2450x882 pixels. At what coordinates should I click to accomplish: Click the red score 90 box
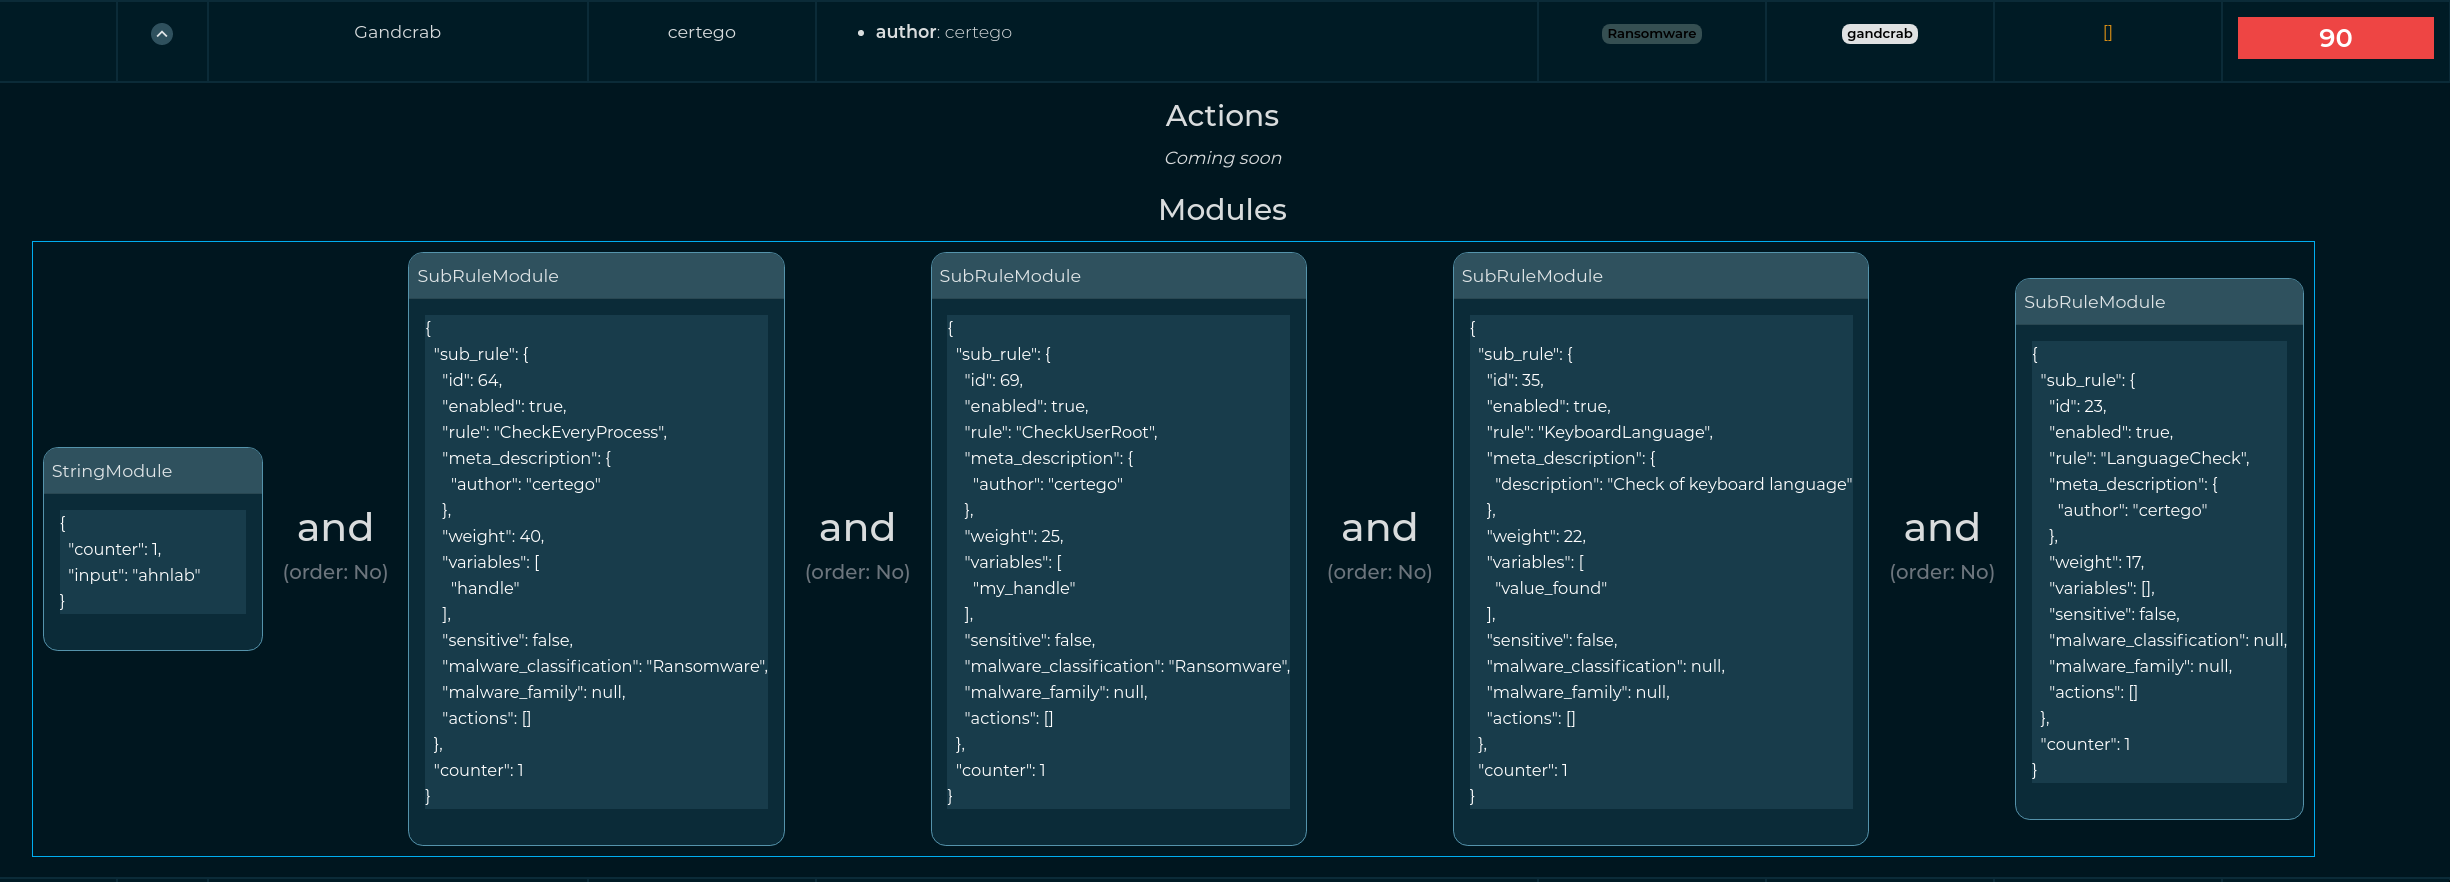click(2335, 38)
